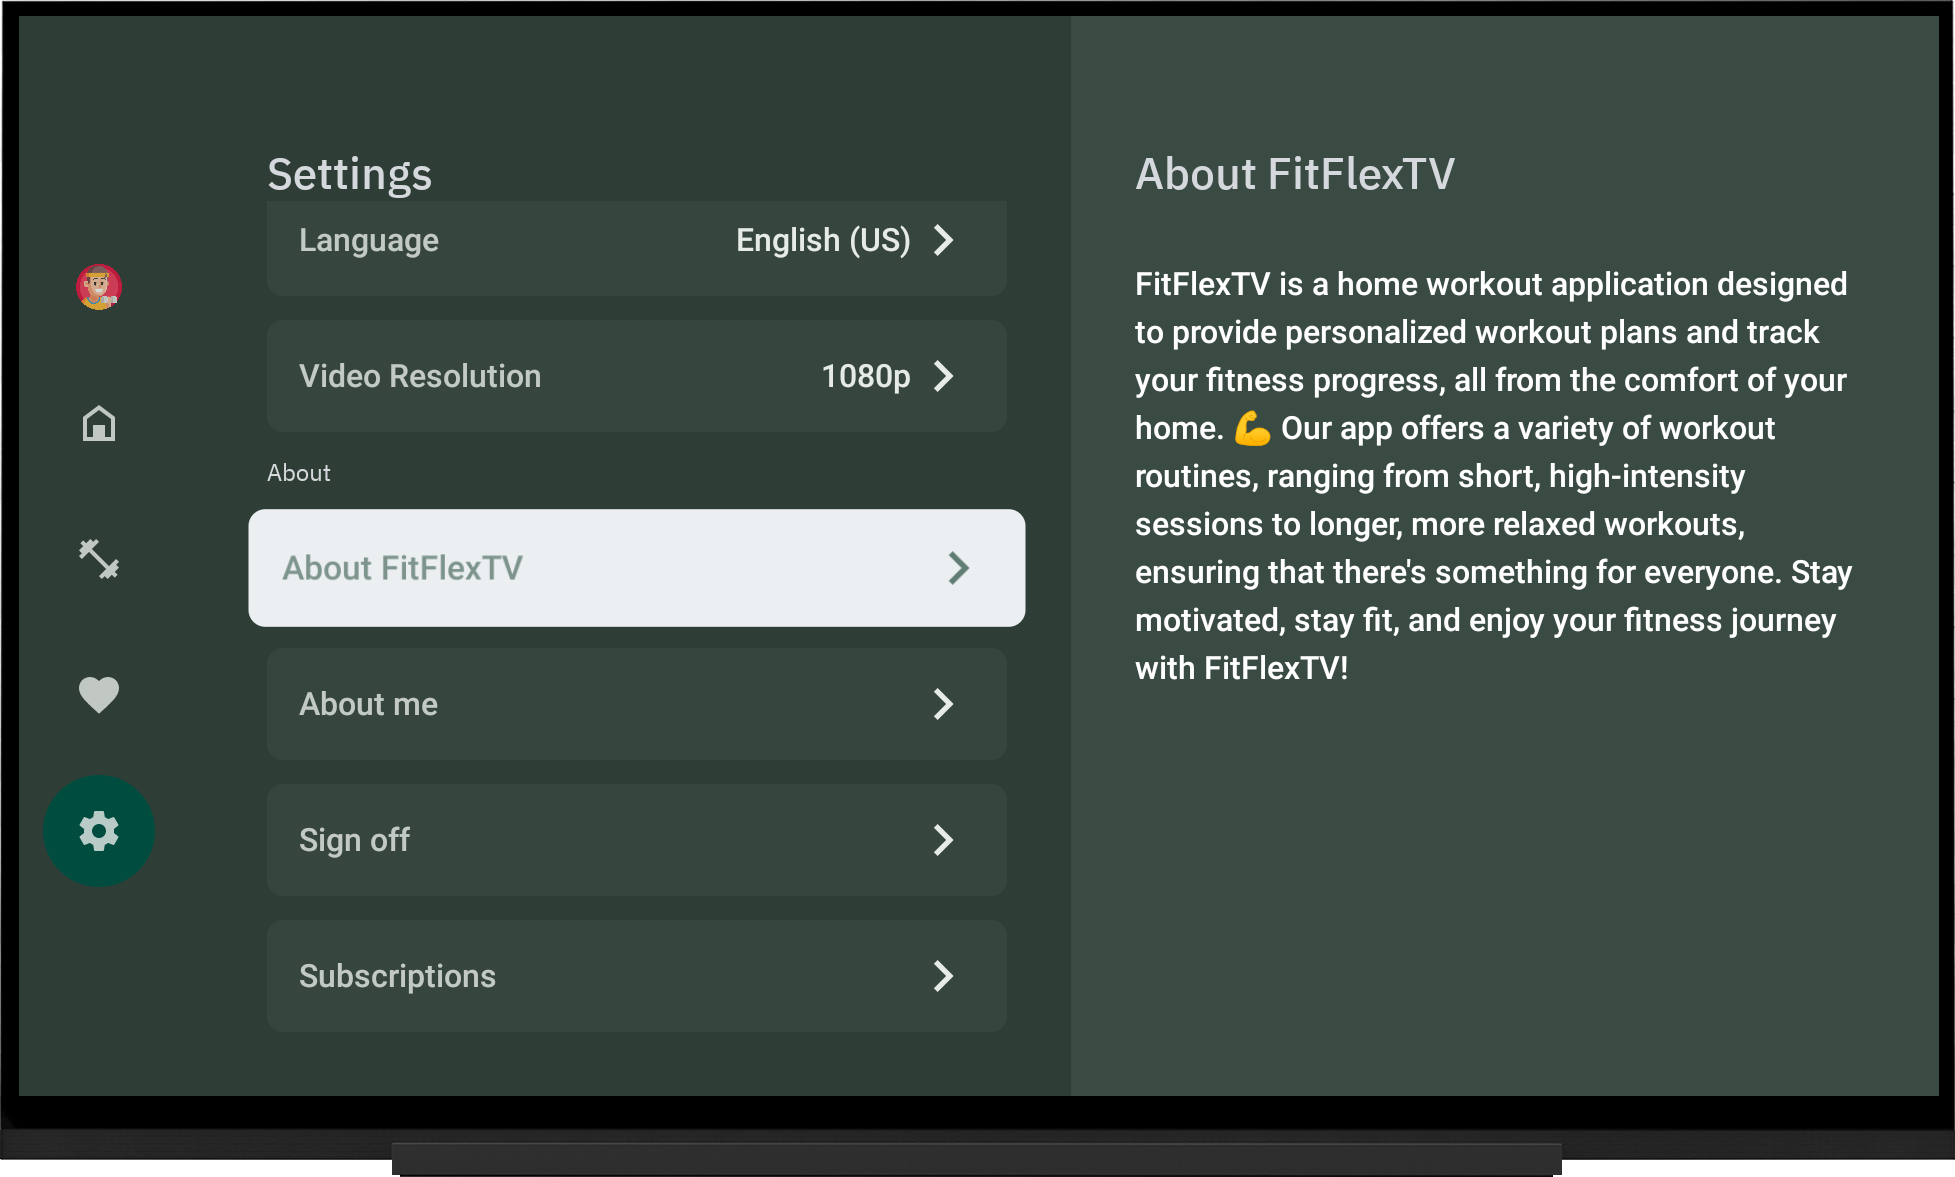
Task: Open the About me label
Action: tap(368, 704)
